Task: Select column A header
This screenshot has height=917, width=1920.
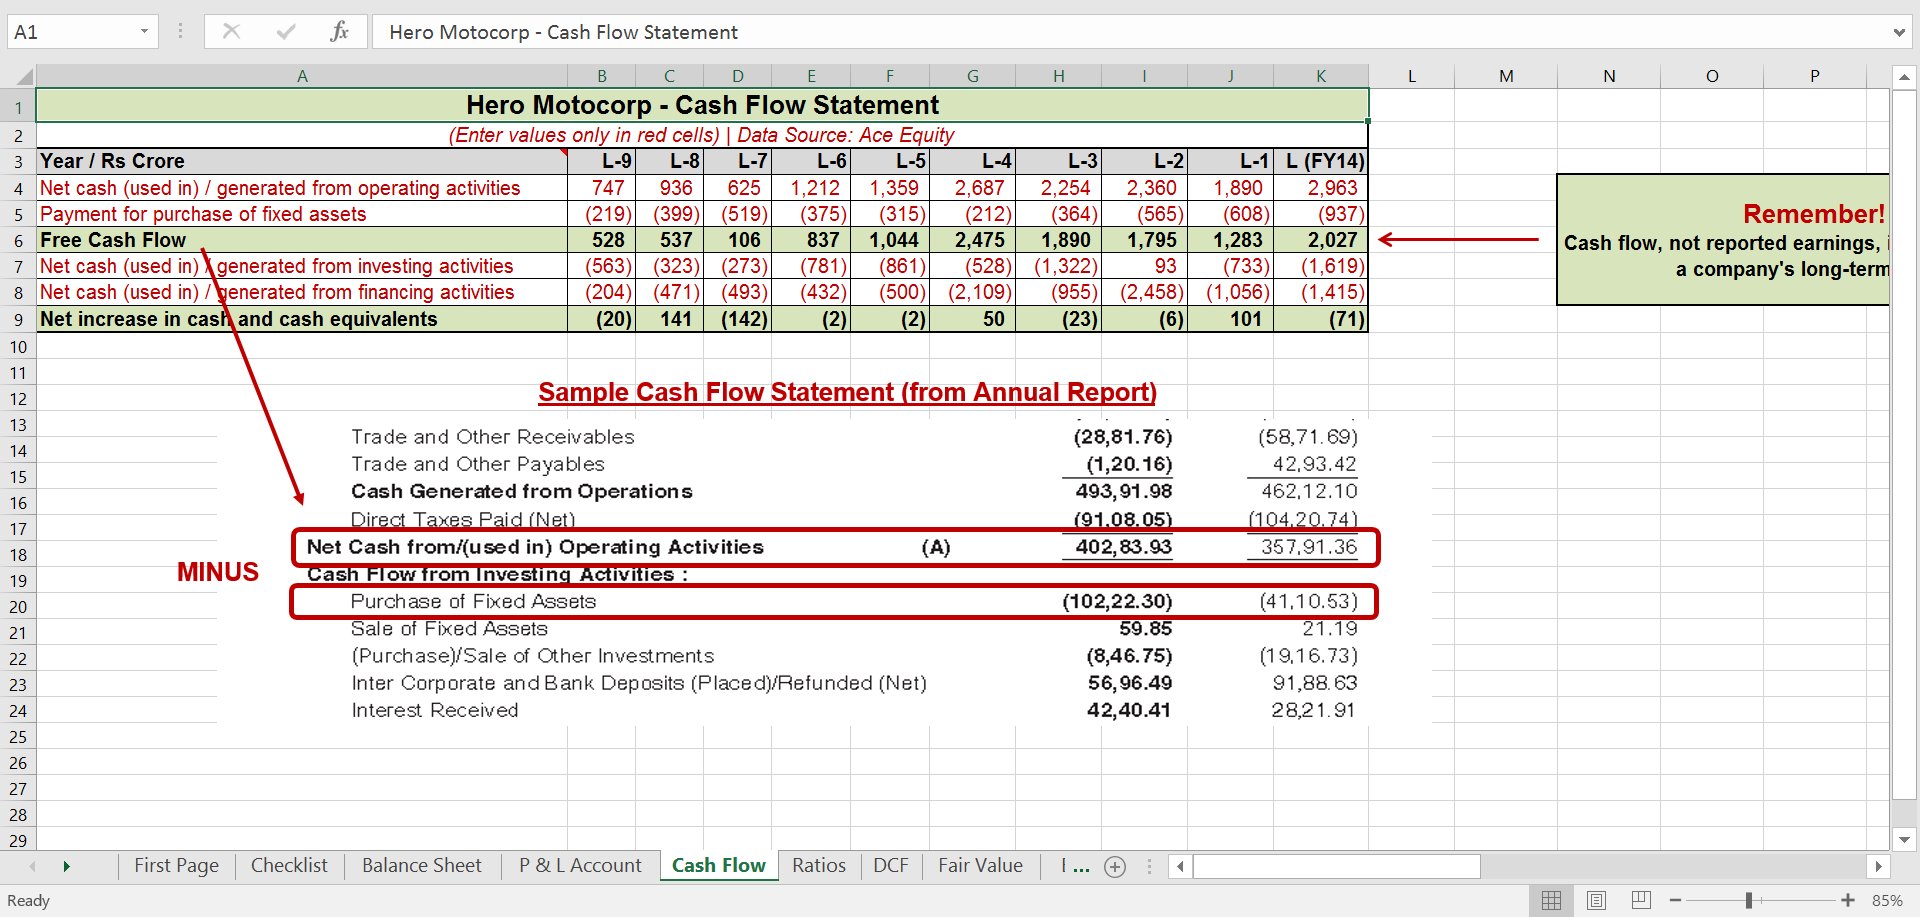Action: [x=302, y=76]
